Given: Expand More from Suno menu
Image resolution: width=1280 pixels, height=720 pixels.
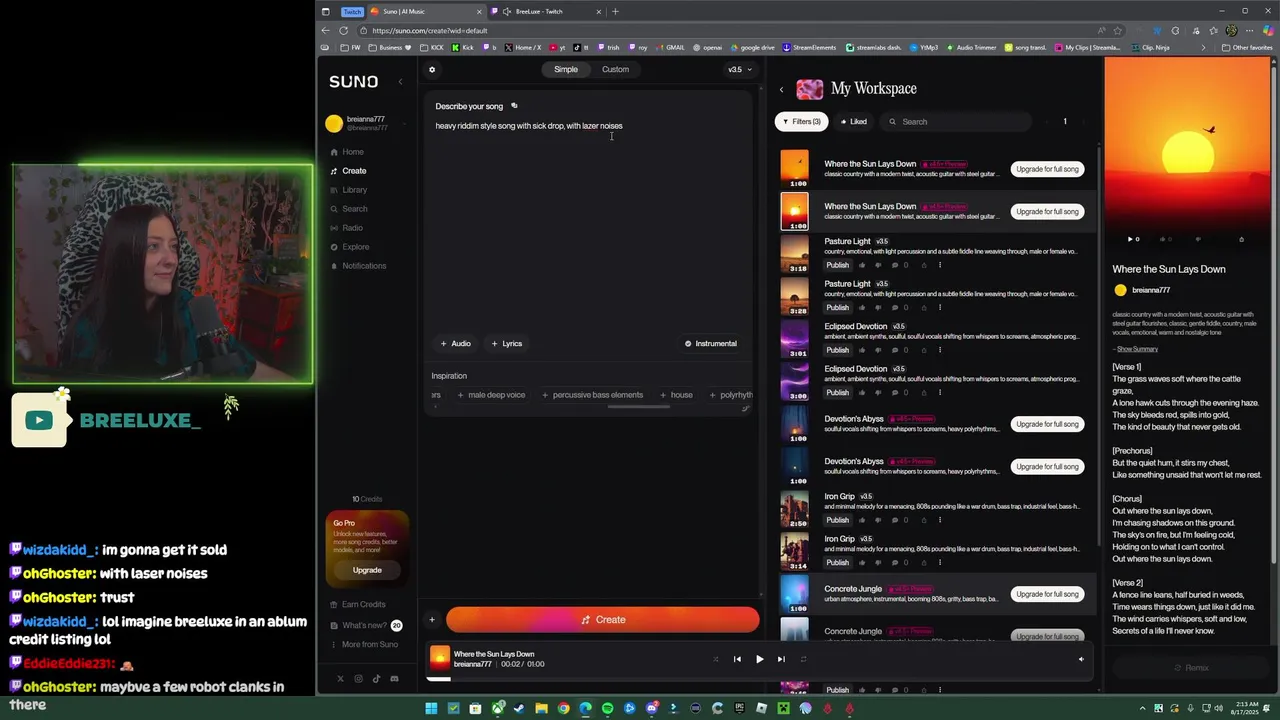Looking at the screenshot, I should (x=364, y=645).
